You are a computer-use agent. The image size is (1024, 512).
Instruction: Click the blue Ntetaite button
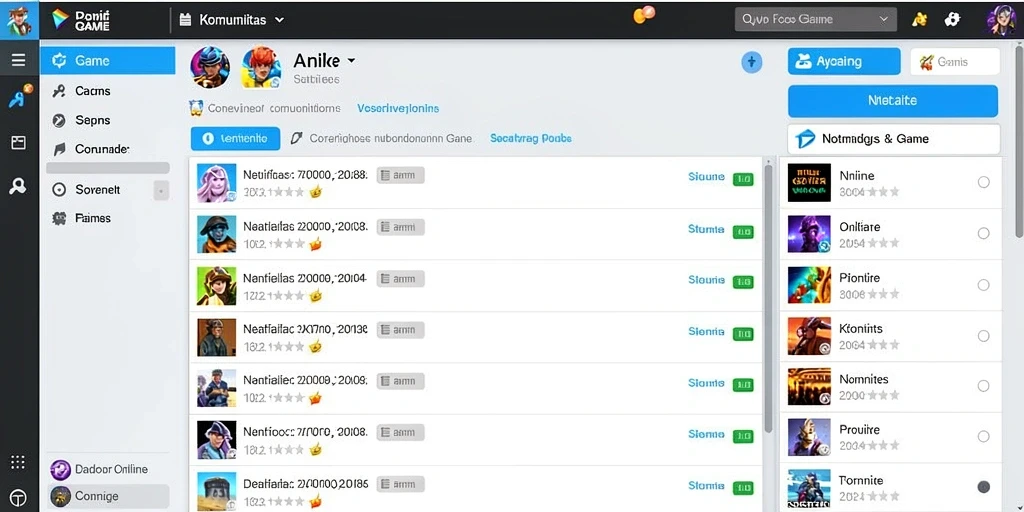coord(893,101)
